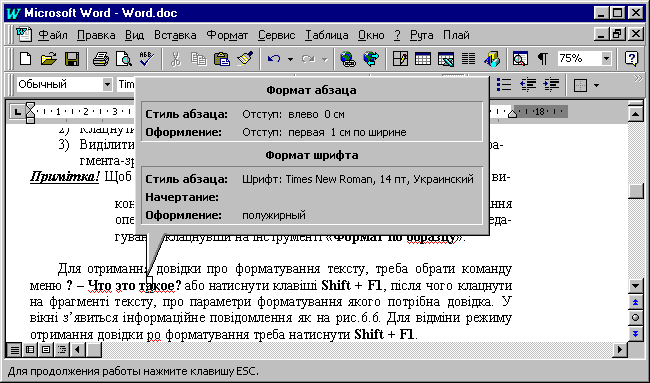This screenshot has width=650, height=383.
Task: Click vertical scrollbar up arrow
Action: pyautogui.click(x=635, y=114)
